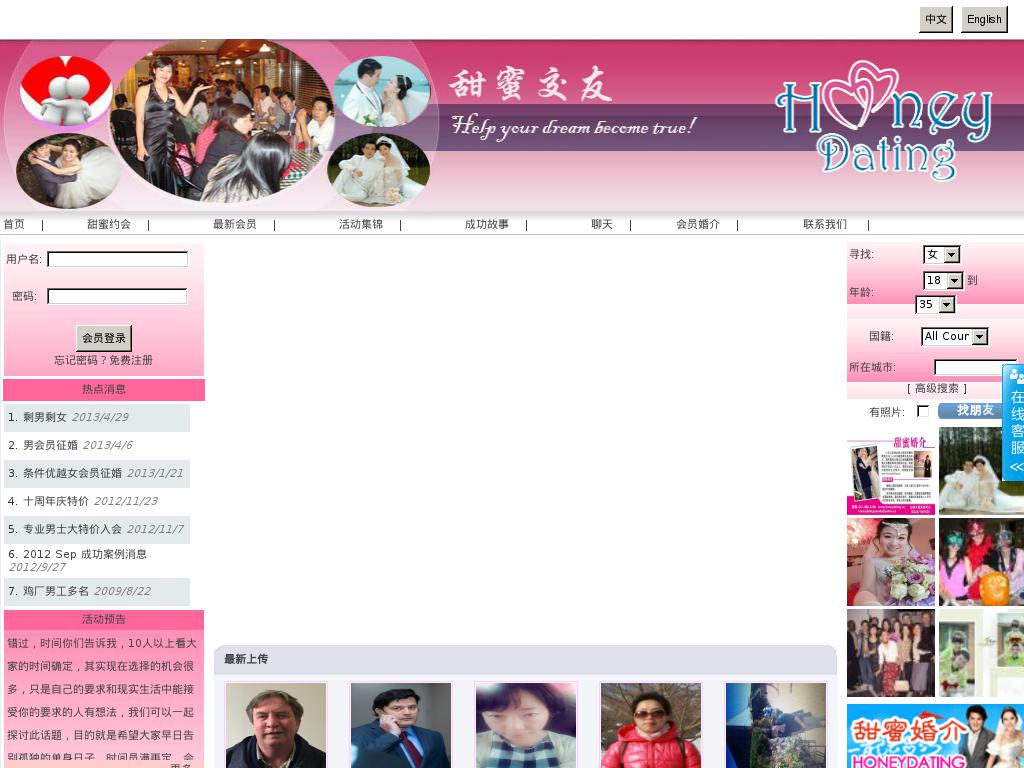
Task: Expand the maximum age dropdown showing 35
Action: tap(936, 304)
